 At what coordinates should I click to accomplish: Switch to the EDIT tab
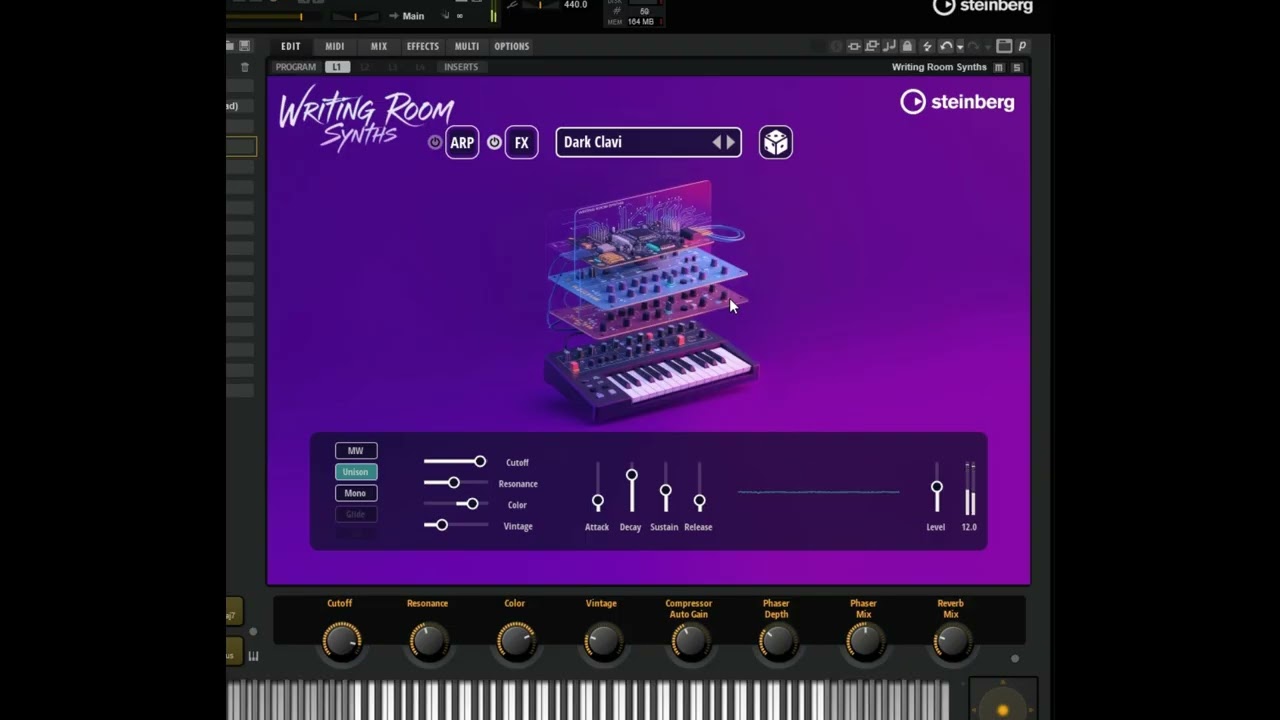coord(291,46)
